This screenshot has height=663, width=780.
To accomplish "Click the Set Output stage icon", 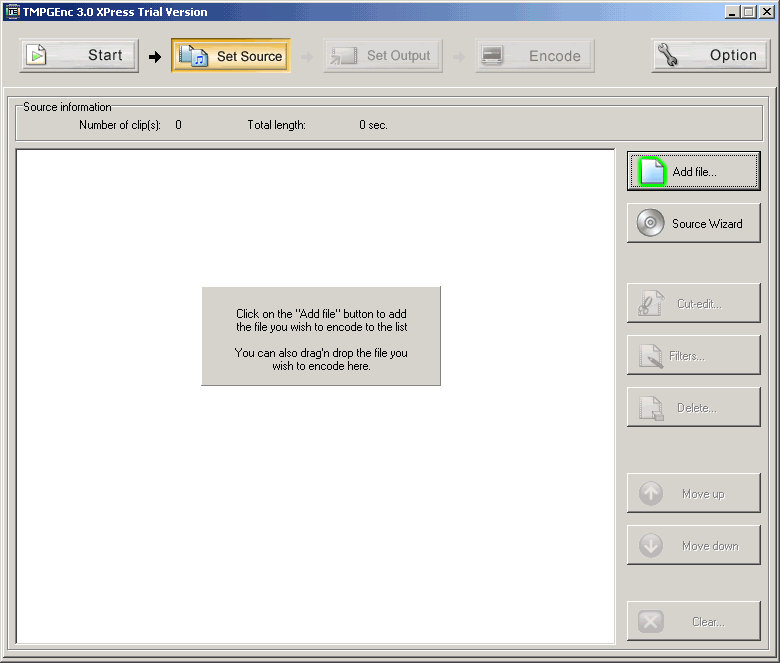I will (342, 56).
